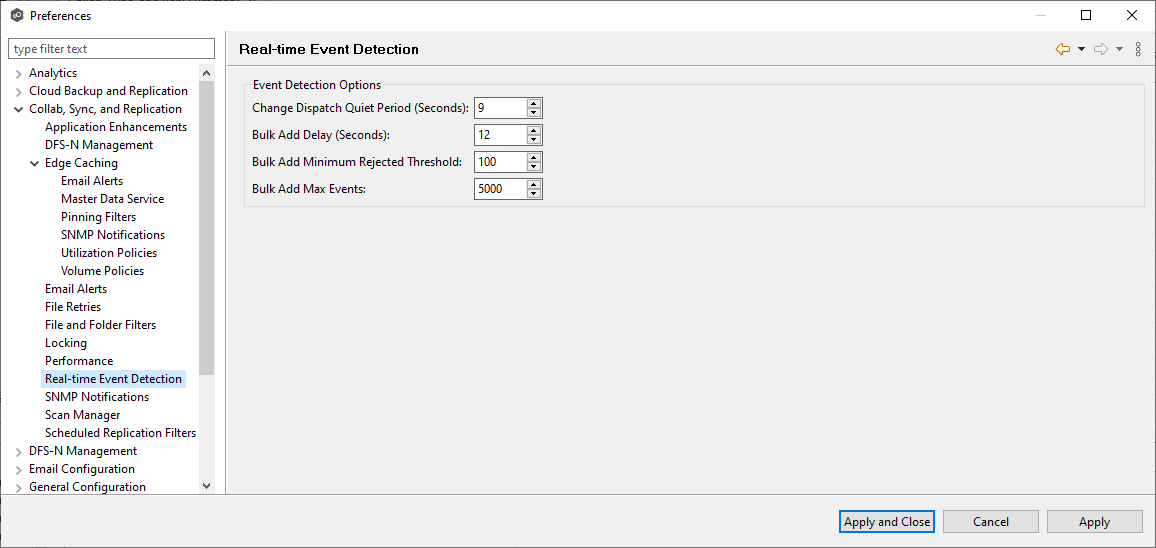1156x548 pixels.
Task: Open the forward history dropdown arrow
Action: pyautogui.click(x=1119, y=49)
